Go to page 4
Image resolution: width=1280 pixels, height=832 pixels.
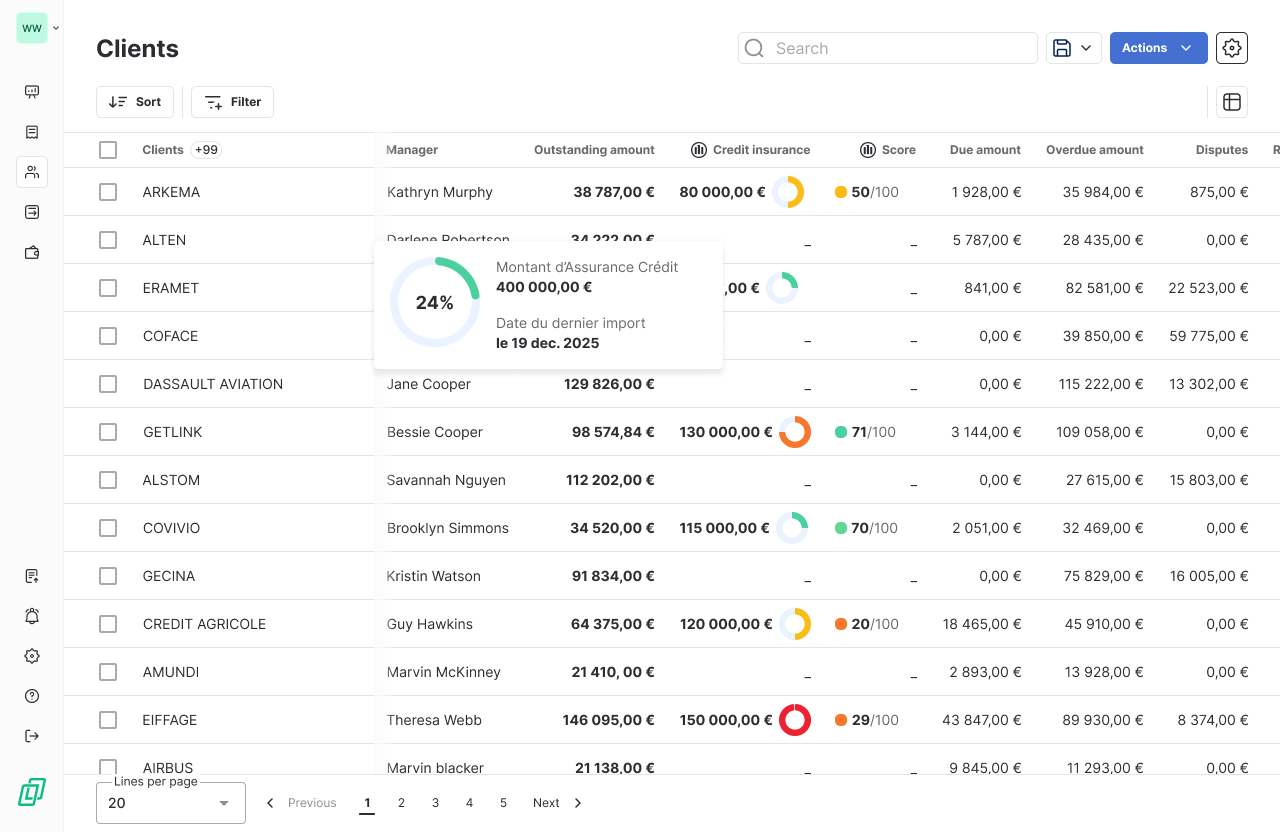[x=469, y=803]
